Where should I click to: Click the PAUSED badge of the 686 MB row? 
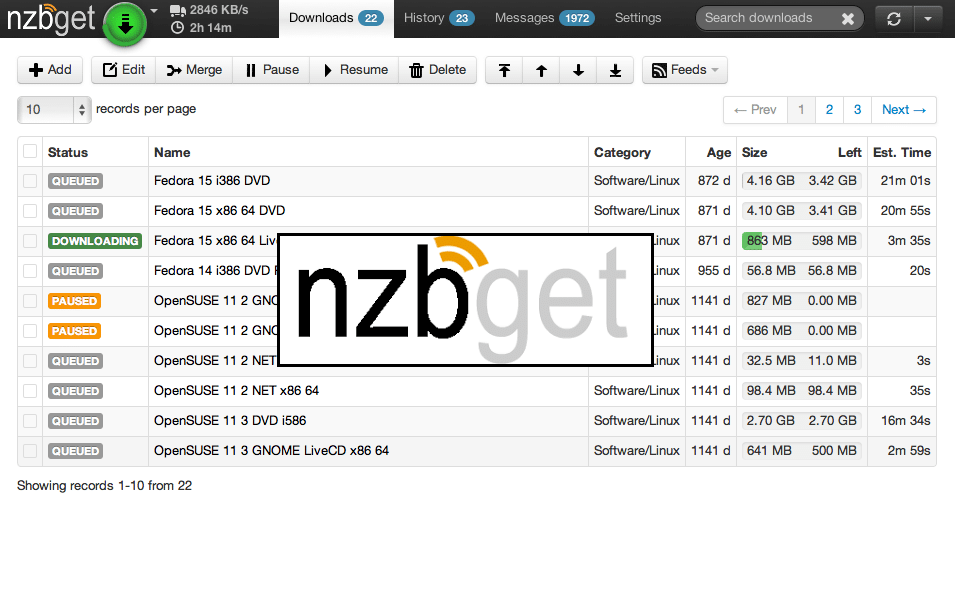[x=74, y=331]
